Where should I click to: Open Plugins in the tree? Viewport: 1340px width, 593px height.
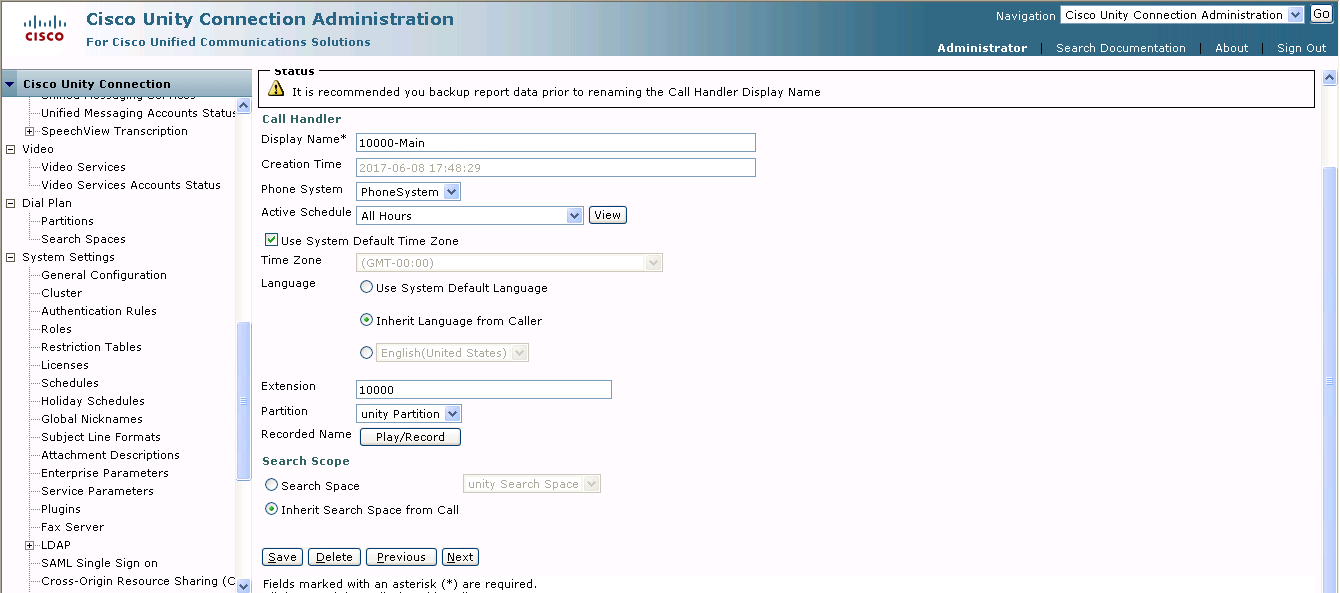pos(61,509)
